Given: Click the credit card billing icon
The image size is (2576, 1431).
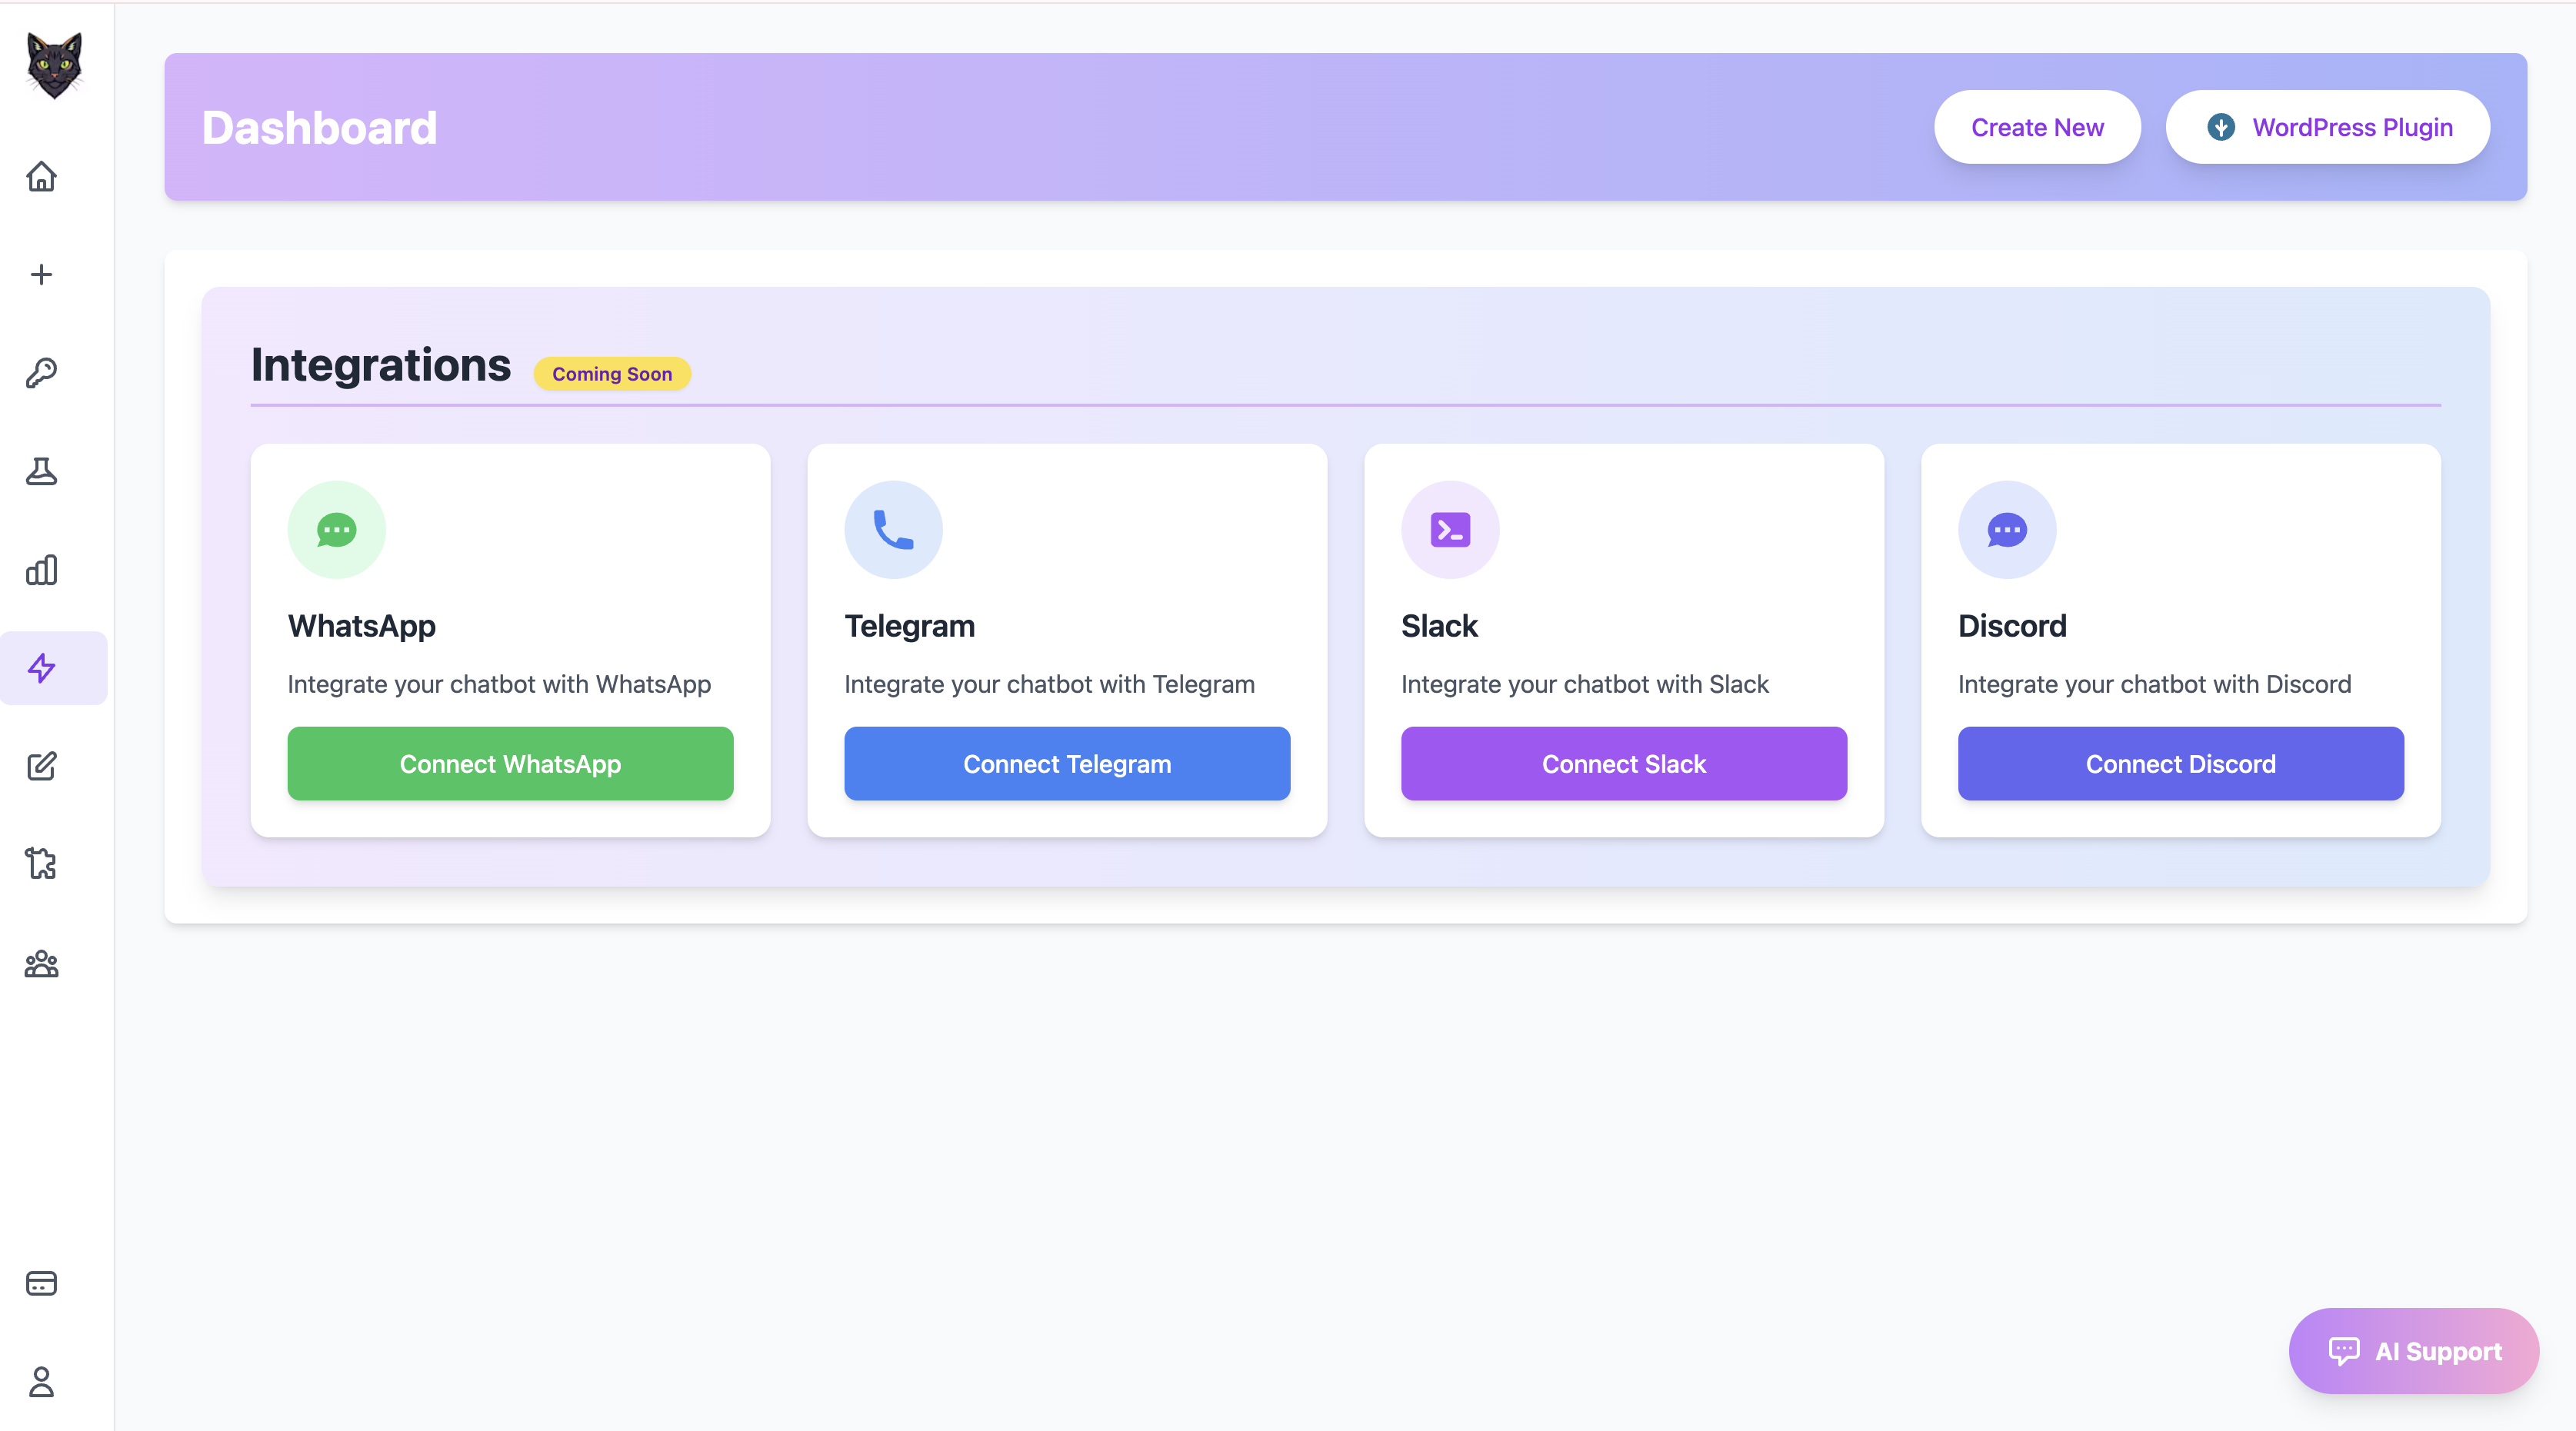Looking at the screenshot, I should [x=41, y=1283].
